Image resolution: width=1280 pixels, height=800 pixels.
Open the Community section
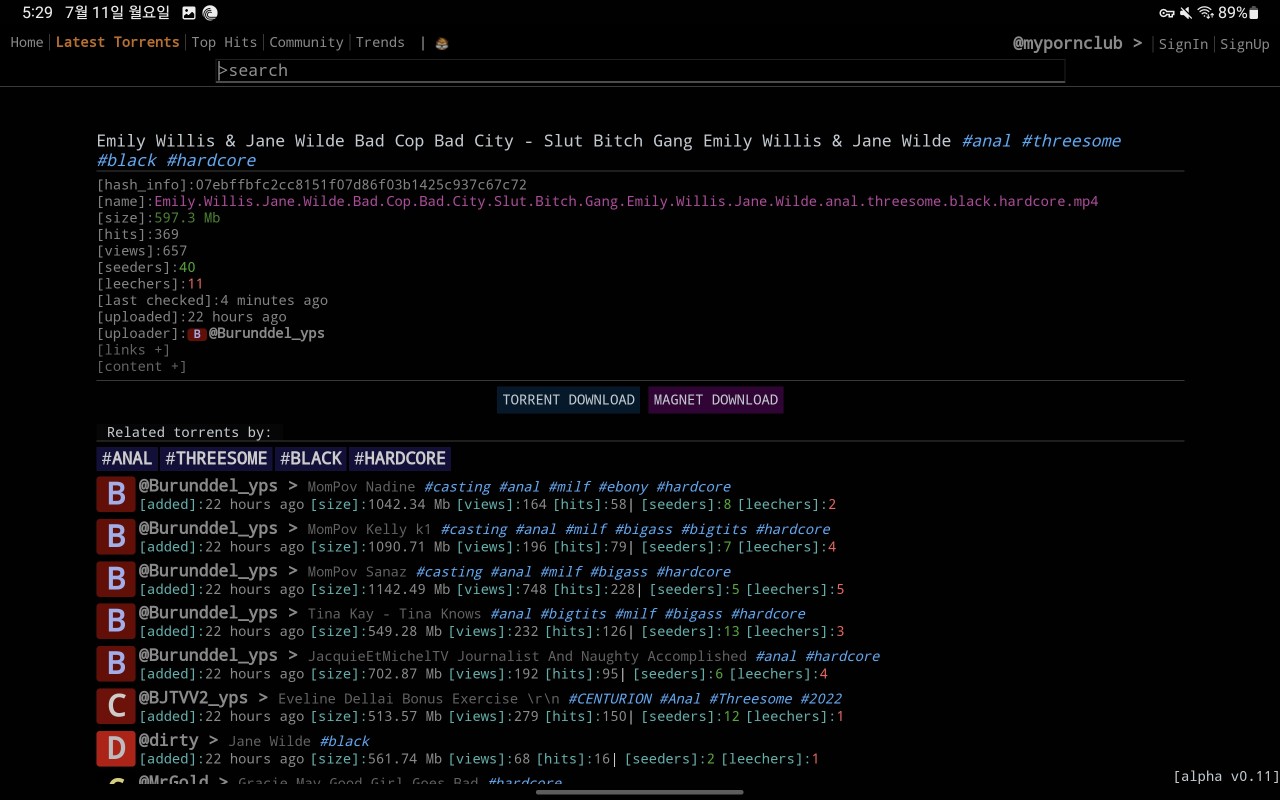[x=306, y=42]
